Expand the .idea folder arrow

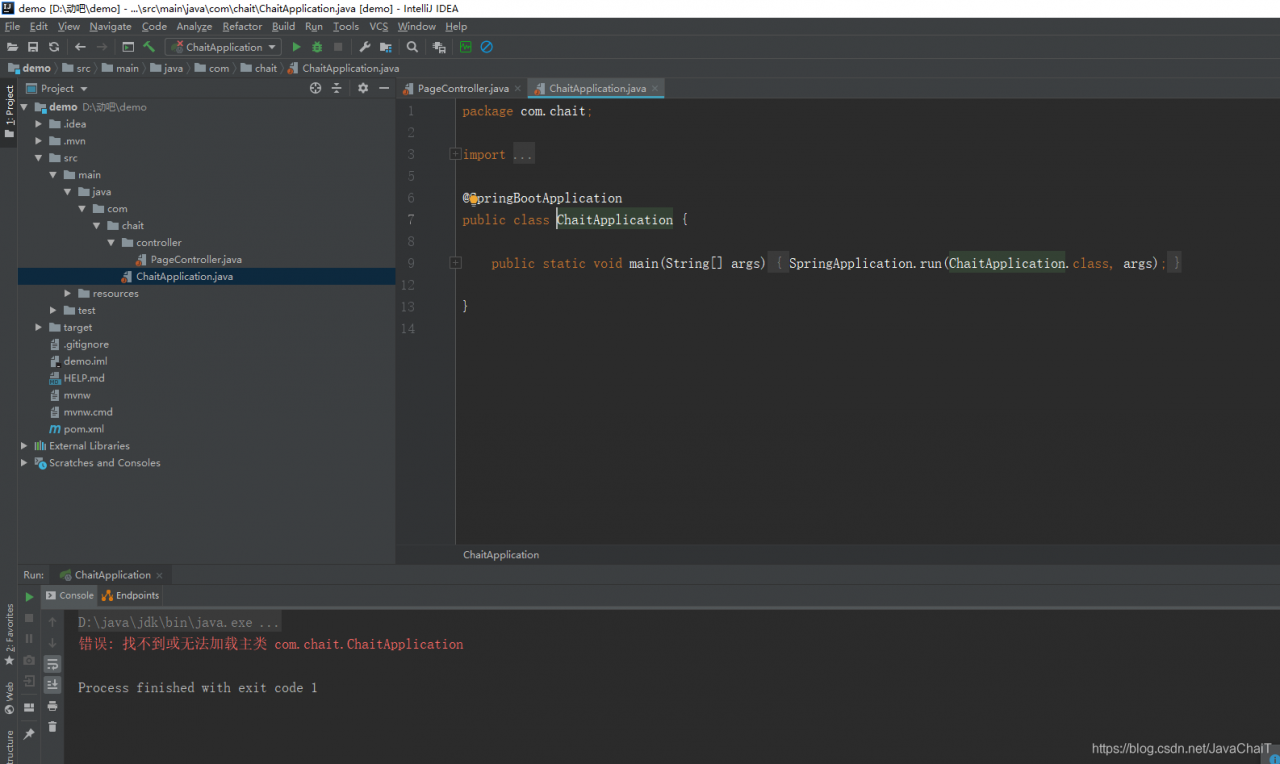pyautogui.click(x=39, y=124)
